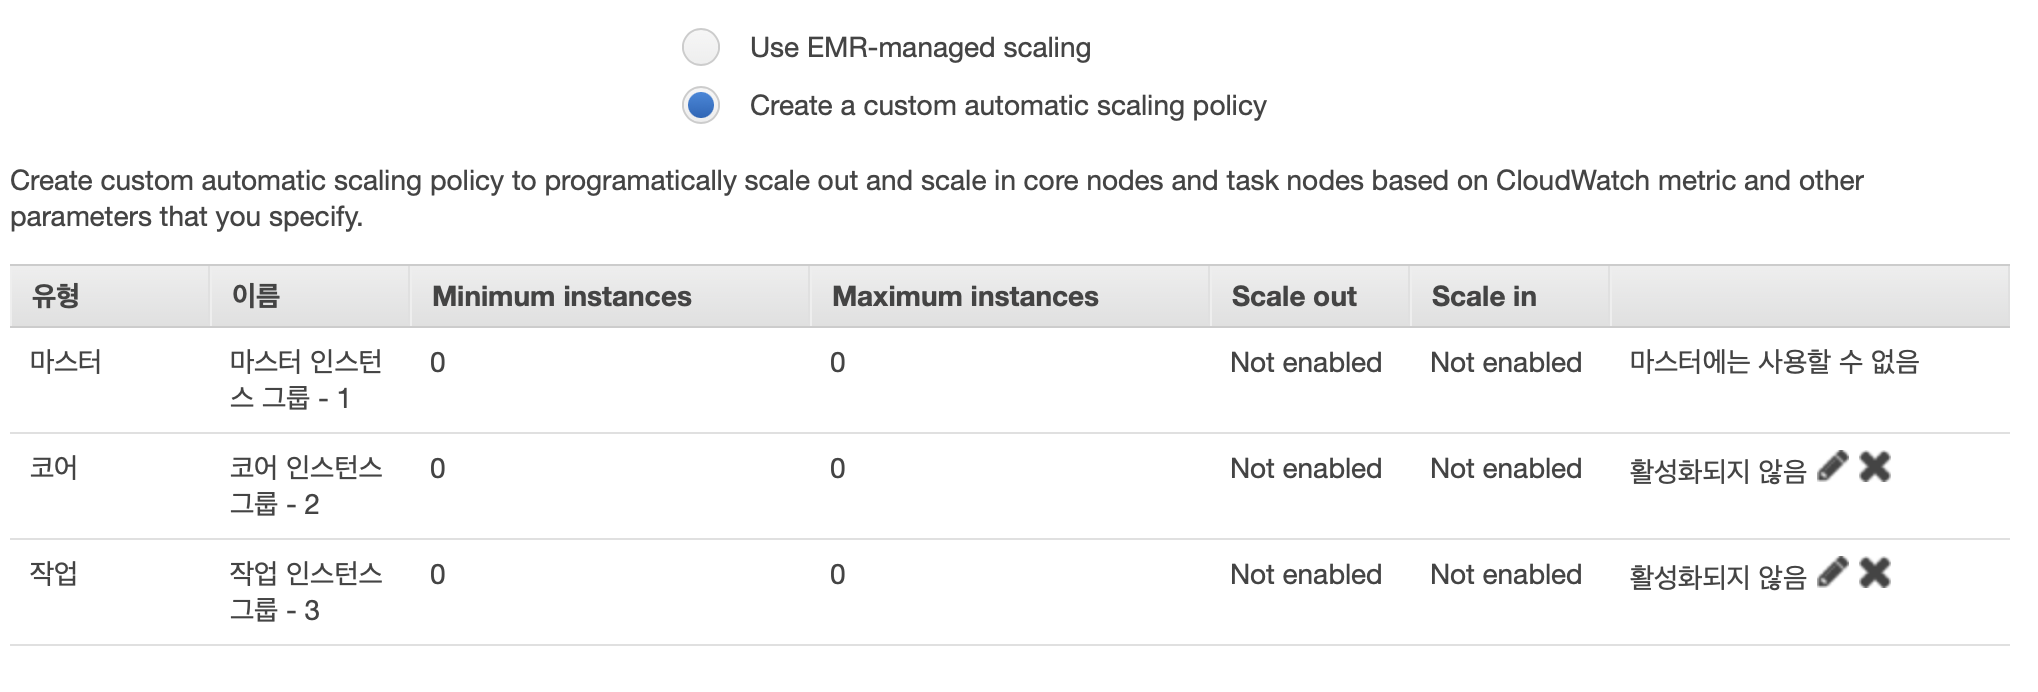Screen dimensions: 2038x692
Task: Select Create a custom automatic scaling policy
Action: [701, 105]
